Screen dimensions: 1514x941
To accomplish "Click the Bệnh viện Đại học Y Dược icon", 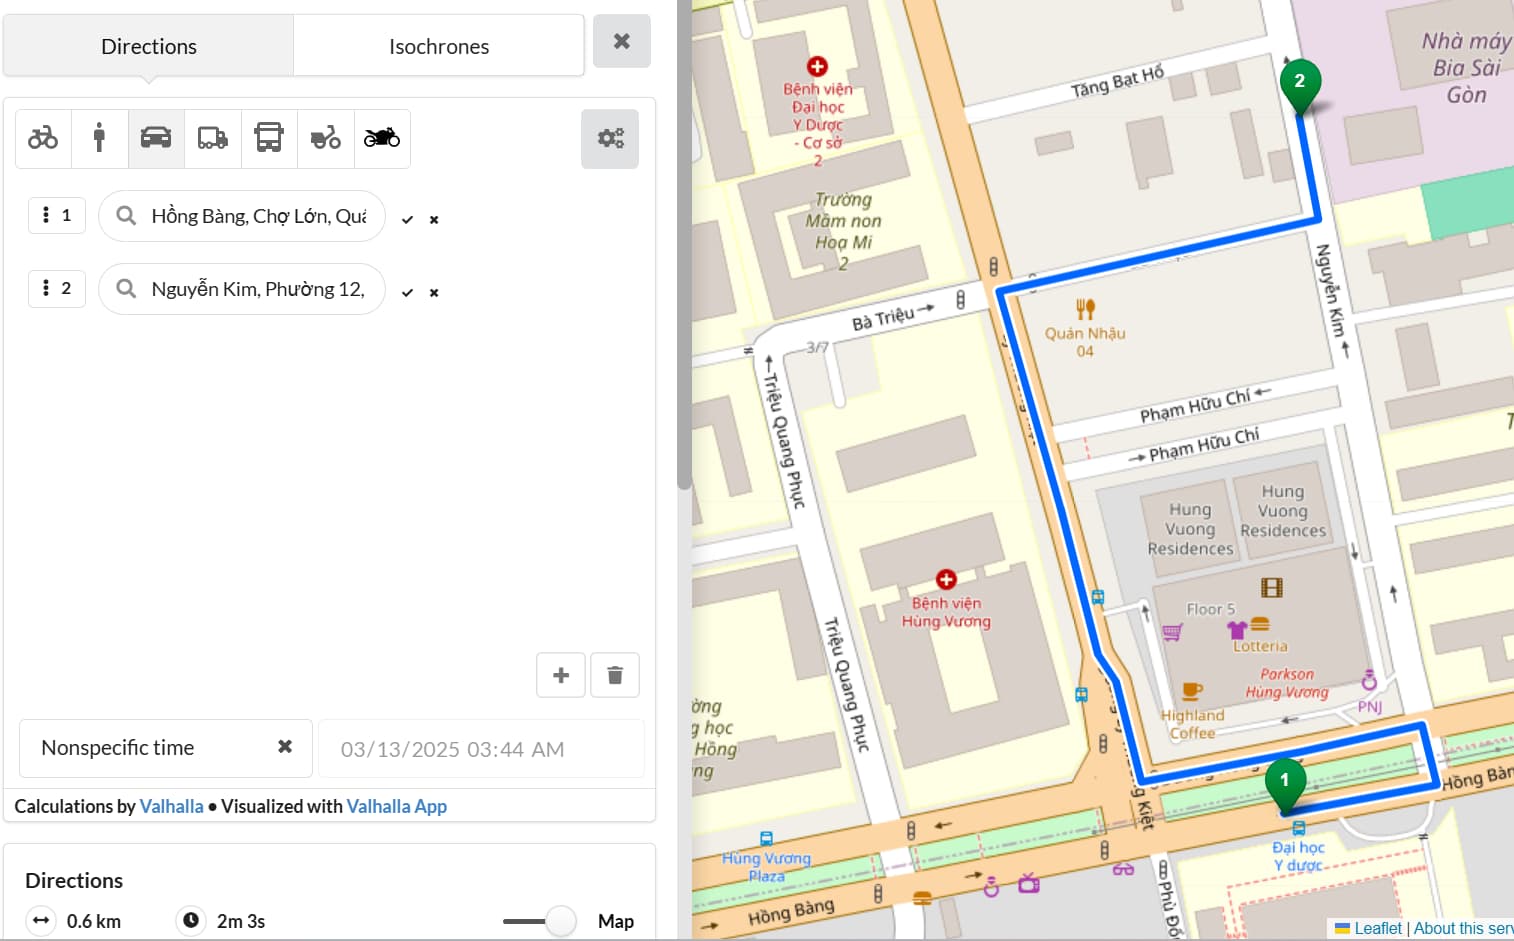I will 817,66.
